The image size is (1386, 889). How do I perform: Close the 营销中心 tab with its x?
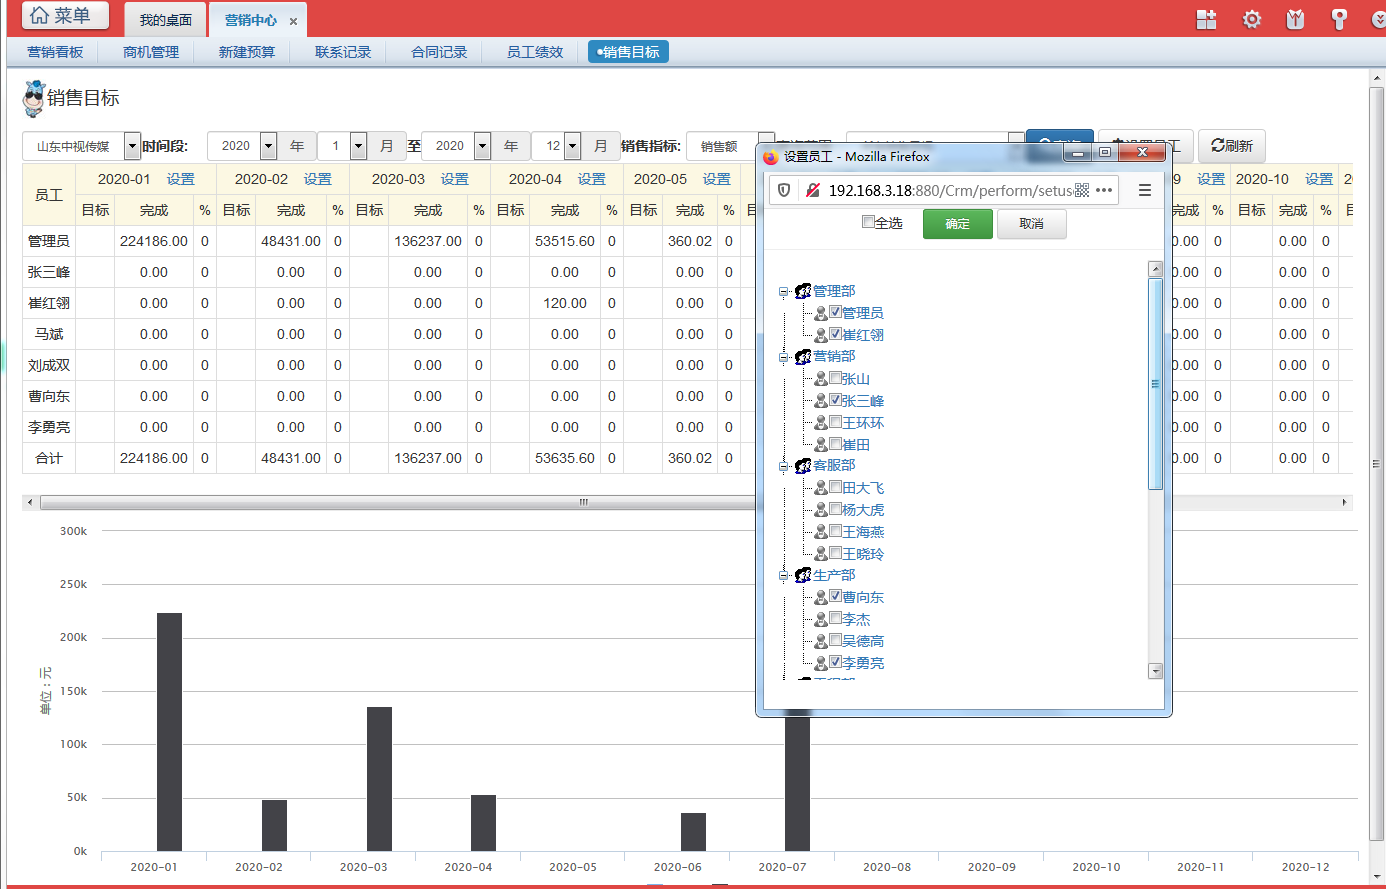[293, 21]
